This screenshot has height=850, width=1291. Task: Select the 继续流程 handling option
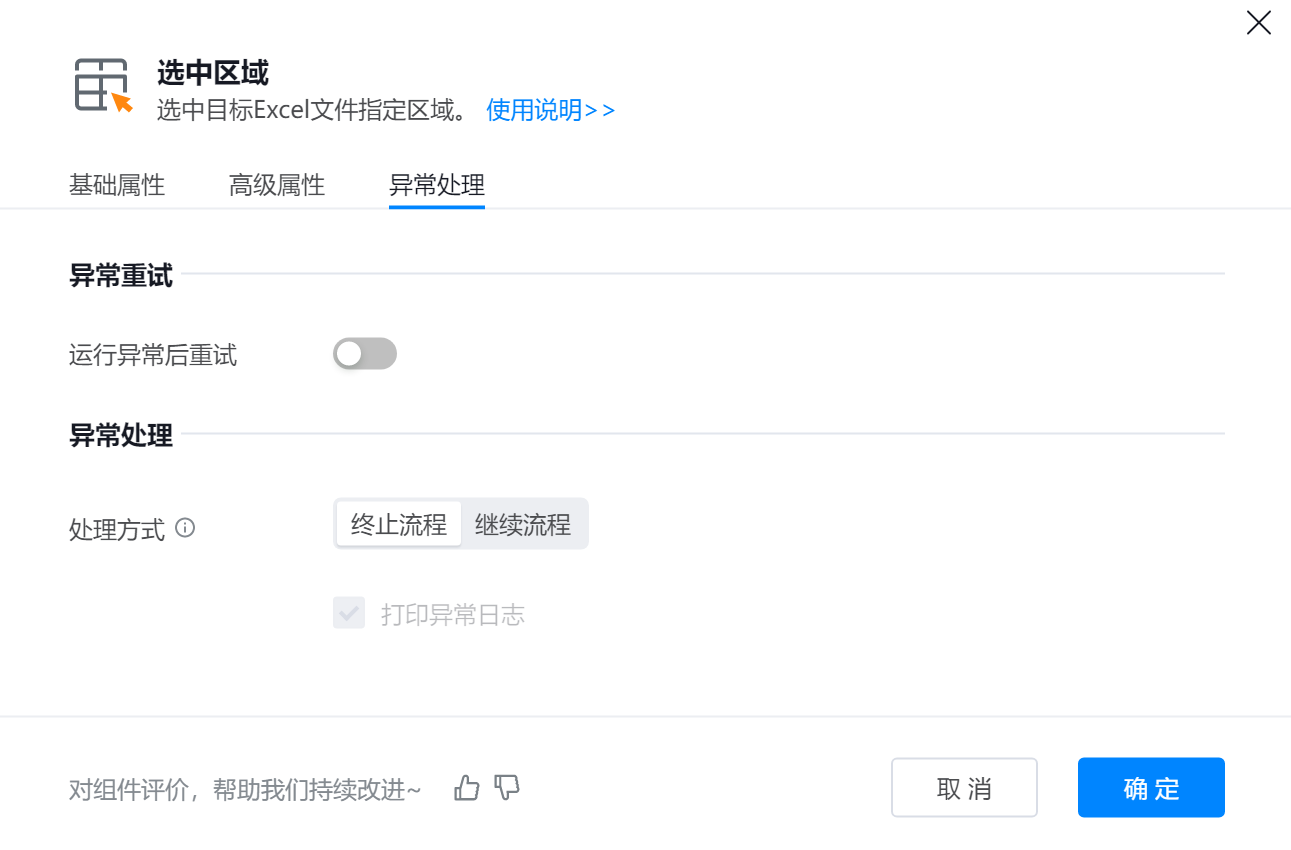pyautogui.click(x=523, y=524)
